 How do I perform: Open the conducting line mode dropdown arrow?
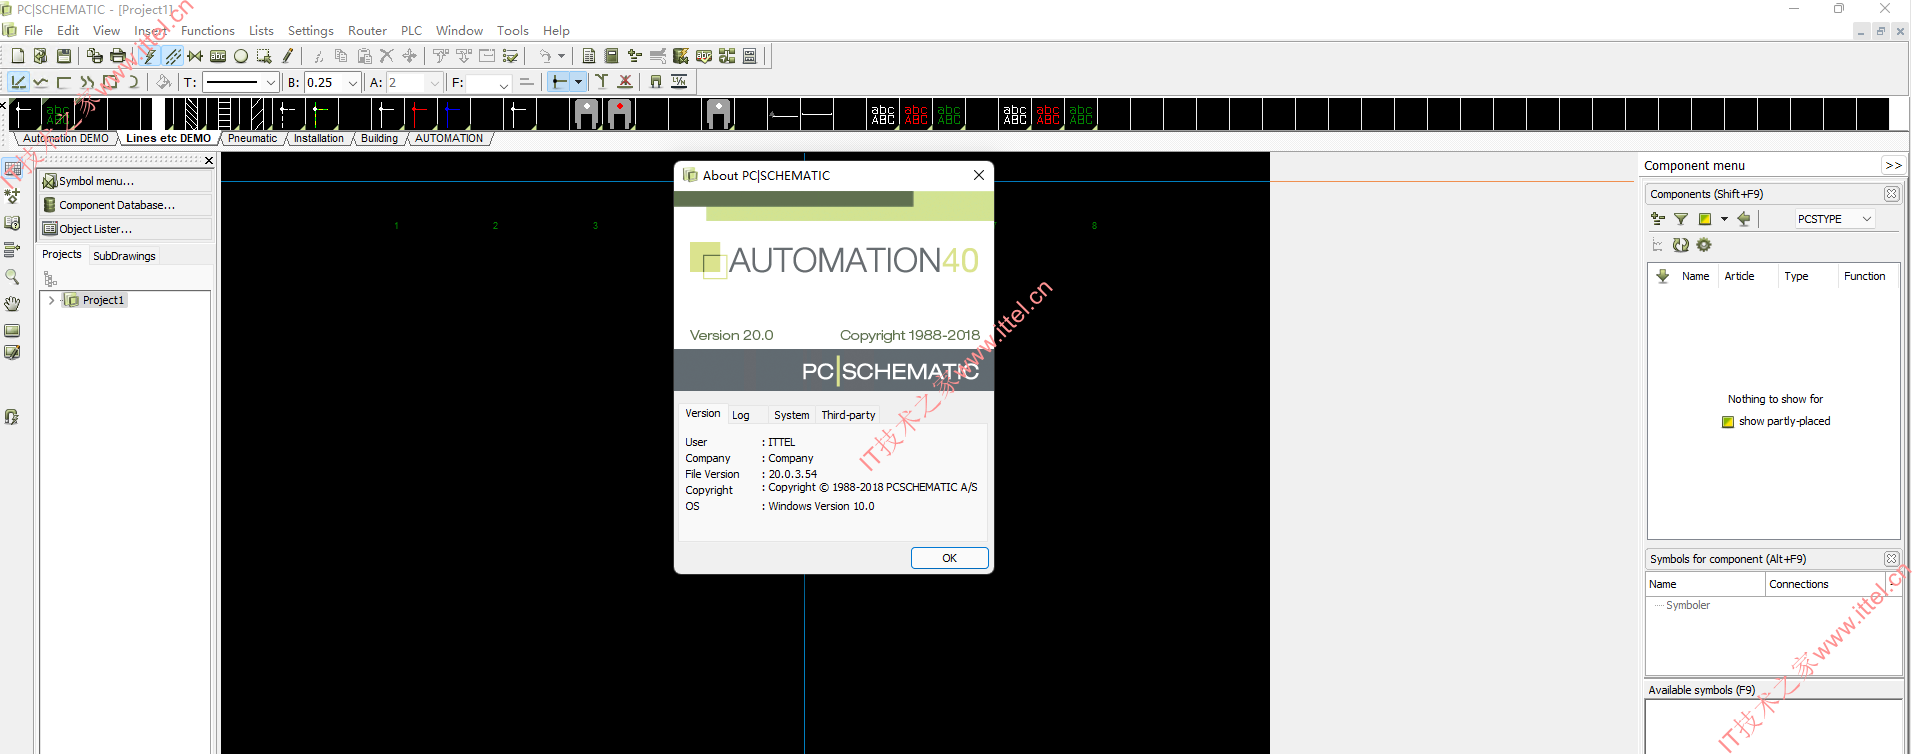tap(578, 82)
